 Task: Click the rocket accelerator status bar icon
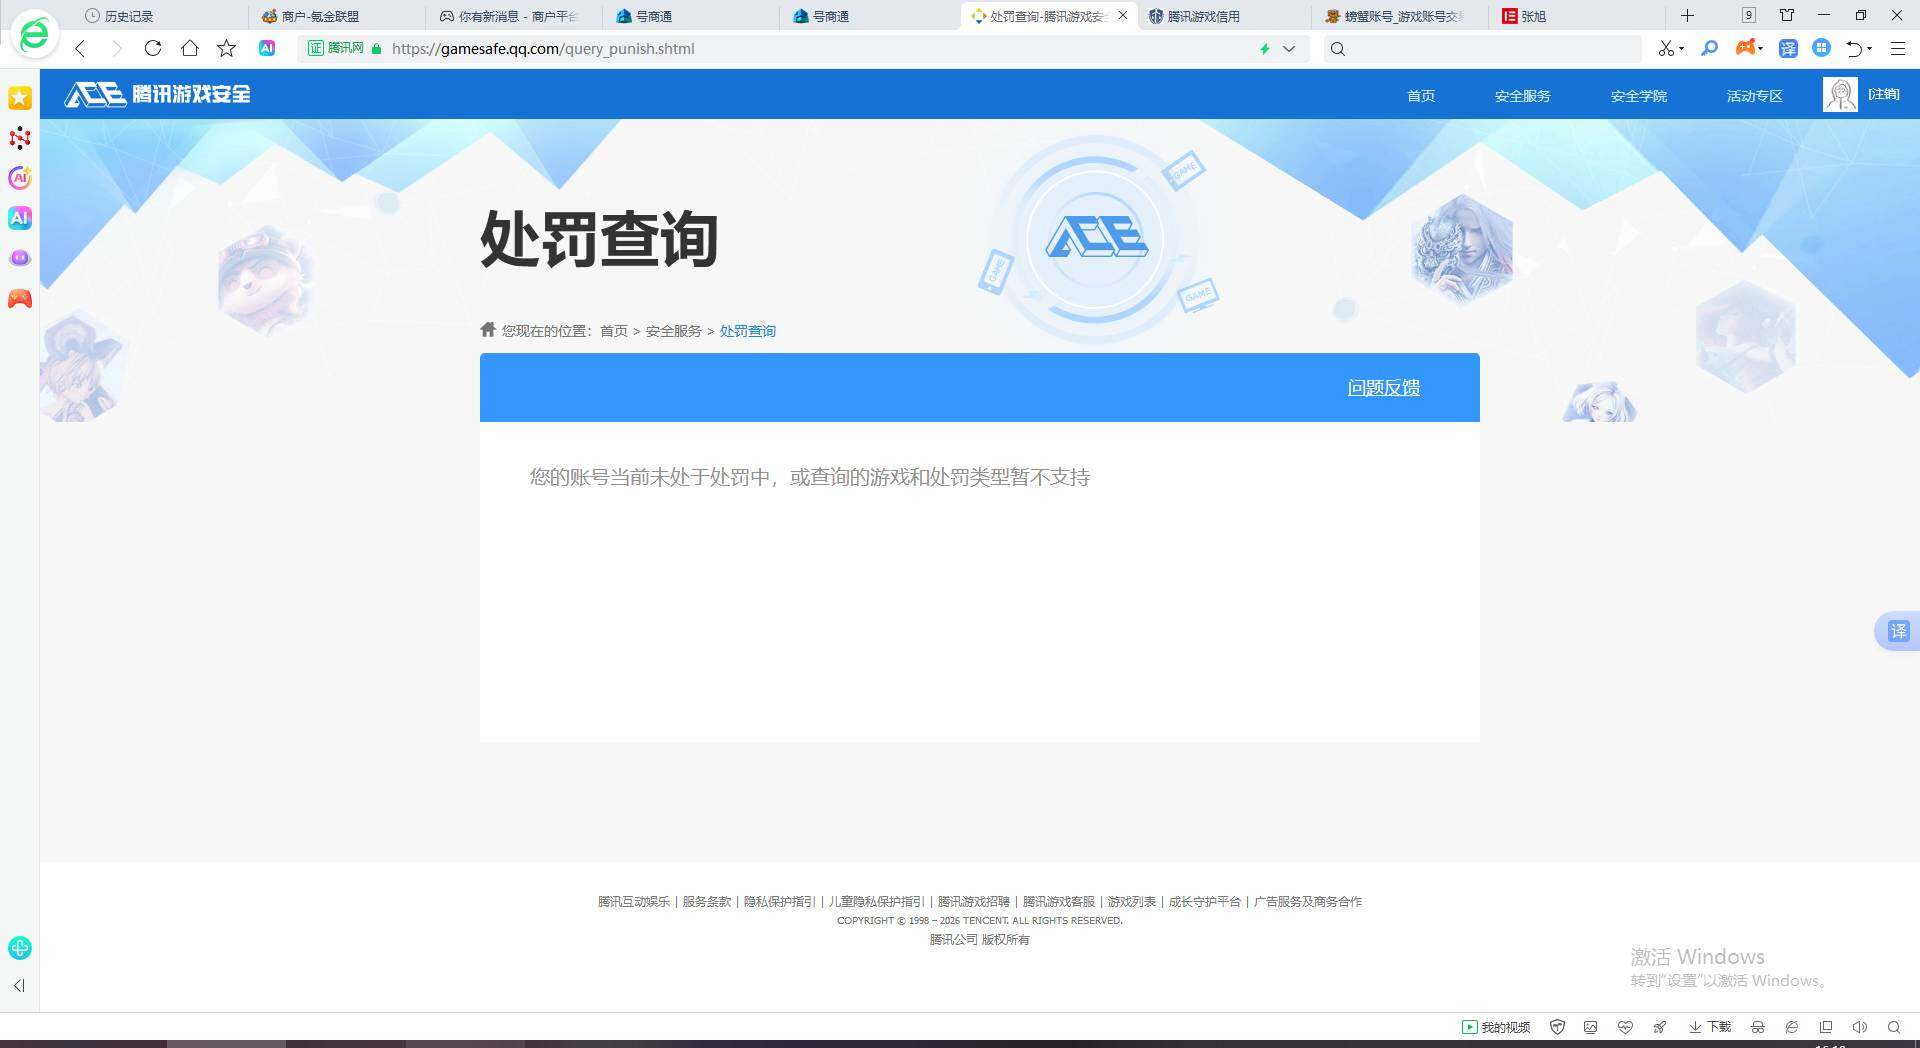1659,1027
